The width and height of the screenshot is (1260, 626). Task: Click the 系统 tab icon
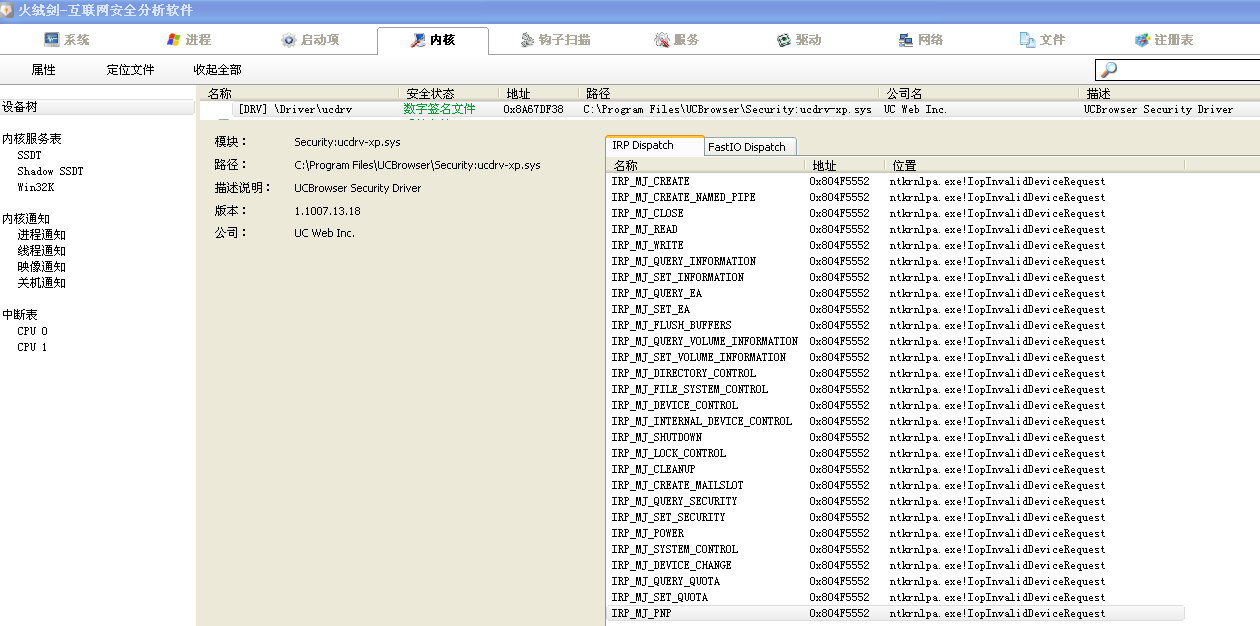[x=52, y=40]
